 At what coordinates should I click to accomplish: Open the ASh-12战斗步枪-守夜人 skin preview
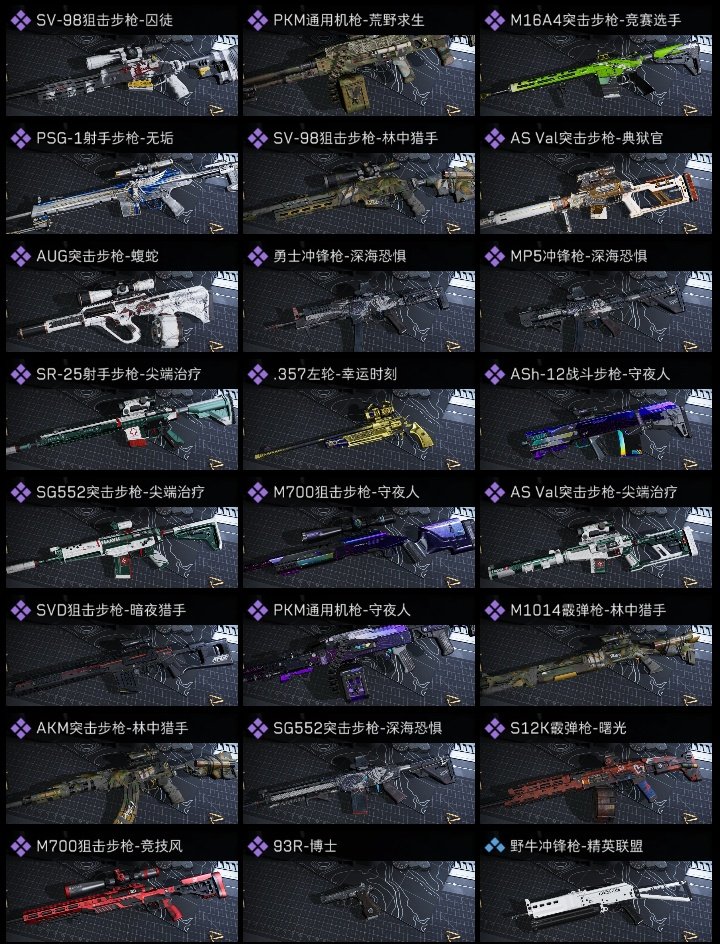coord(596,429)
